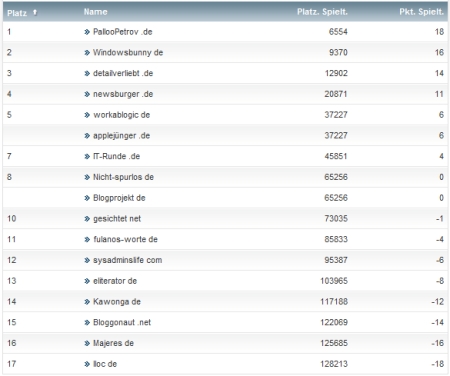This screenshot has width=450, height=376.
Task: Click the Platz sort arrow icon
Action: pyautogui.click(x=35, y=12)
